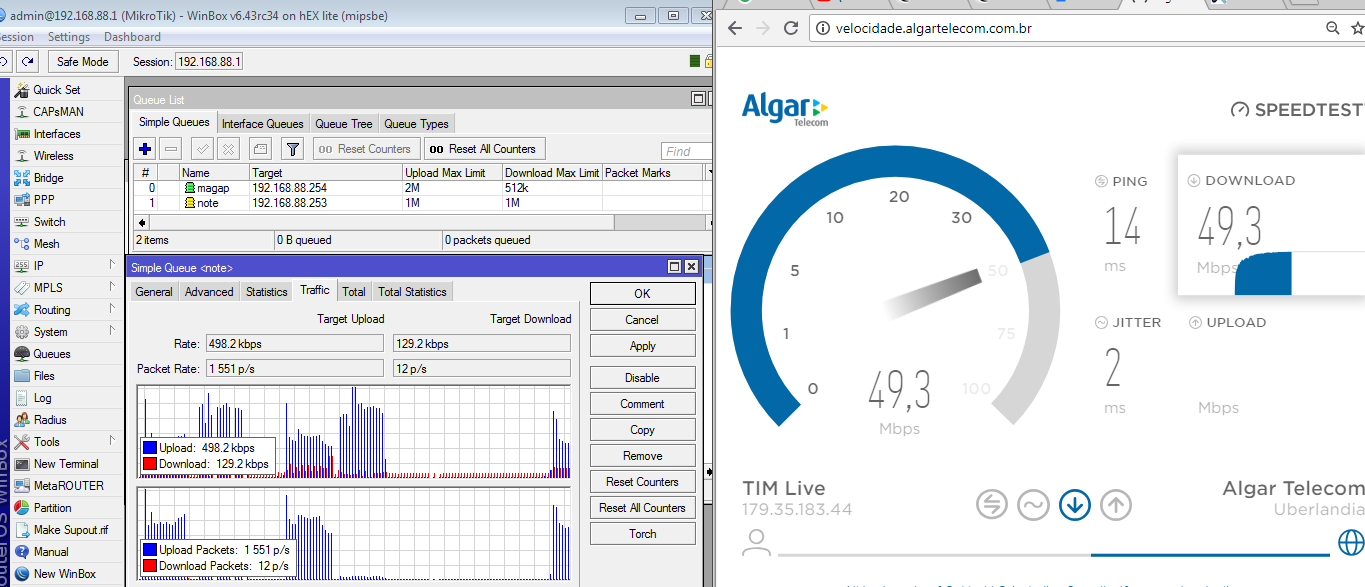
Task: Open New WinBox in the sidebar
Action: pyautogui.click(x=65, y=574)
